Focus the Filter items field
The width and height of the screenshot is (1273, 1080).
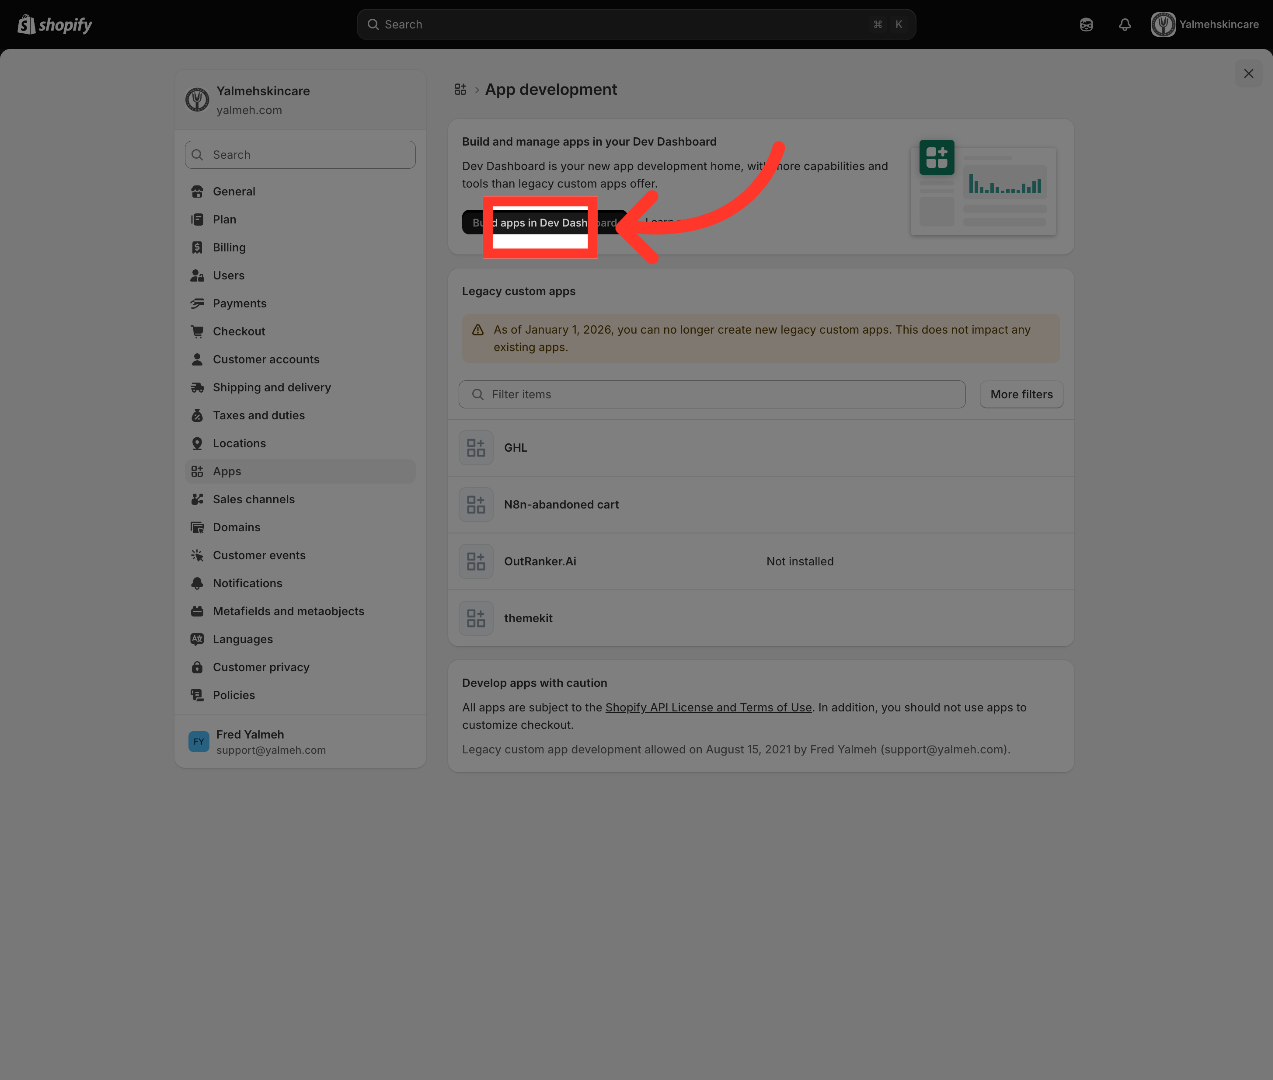pos(712,394)
